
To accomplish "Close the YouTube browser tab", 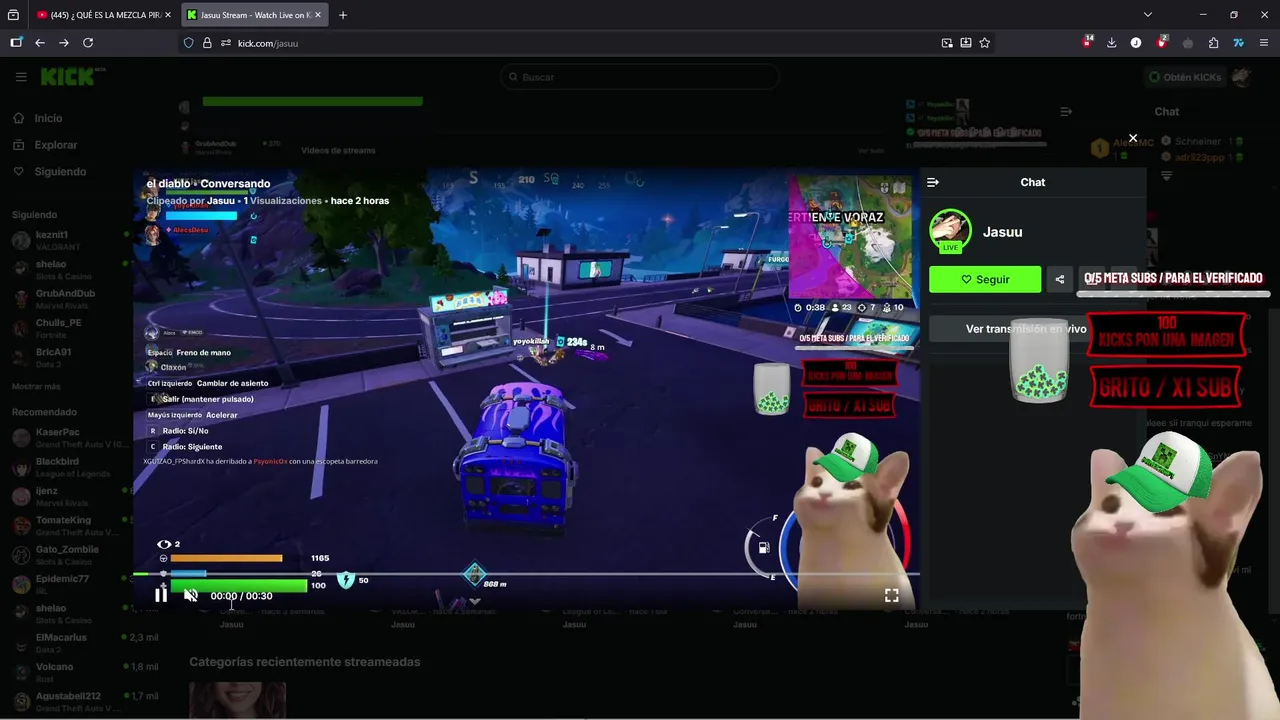I will [168, 15].
